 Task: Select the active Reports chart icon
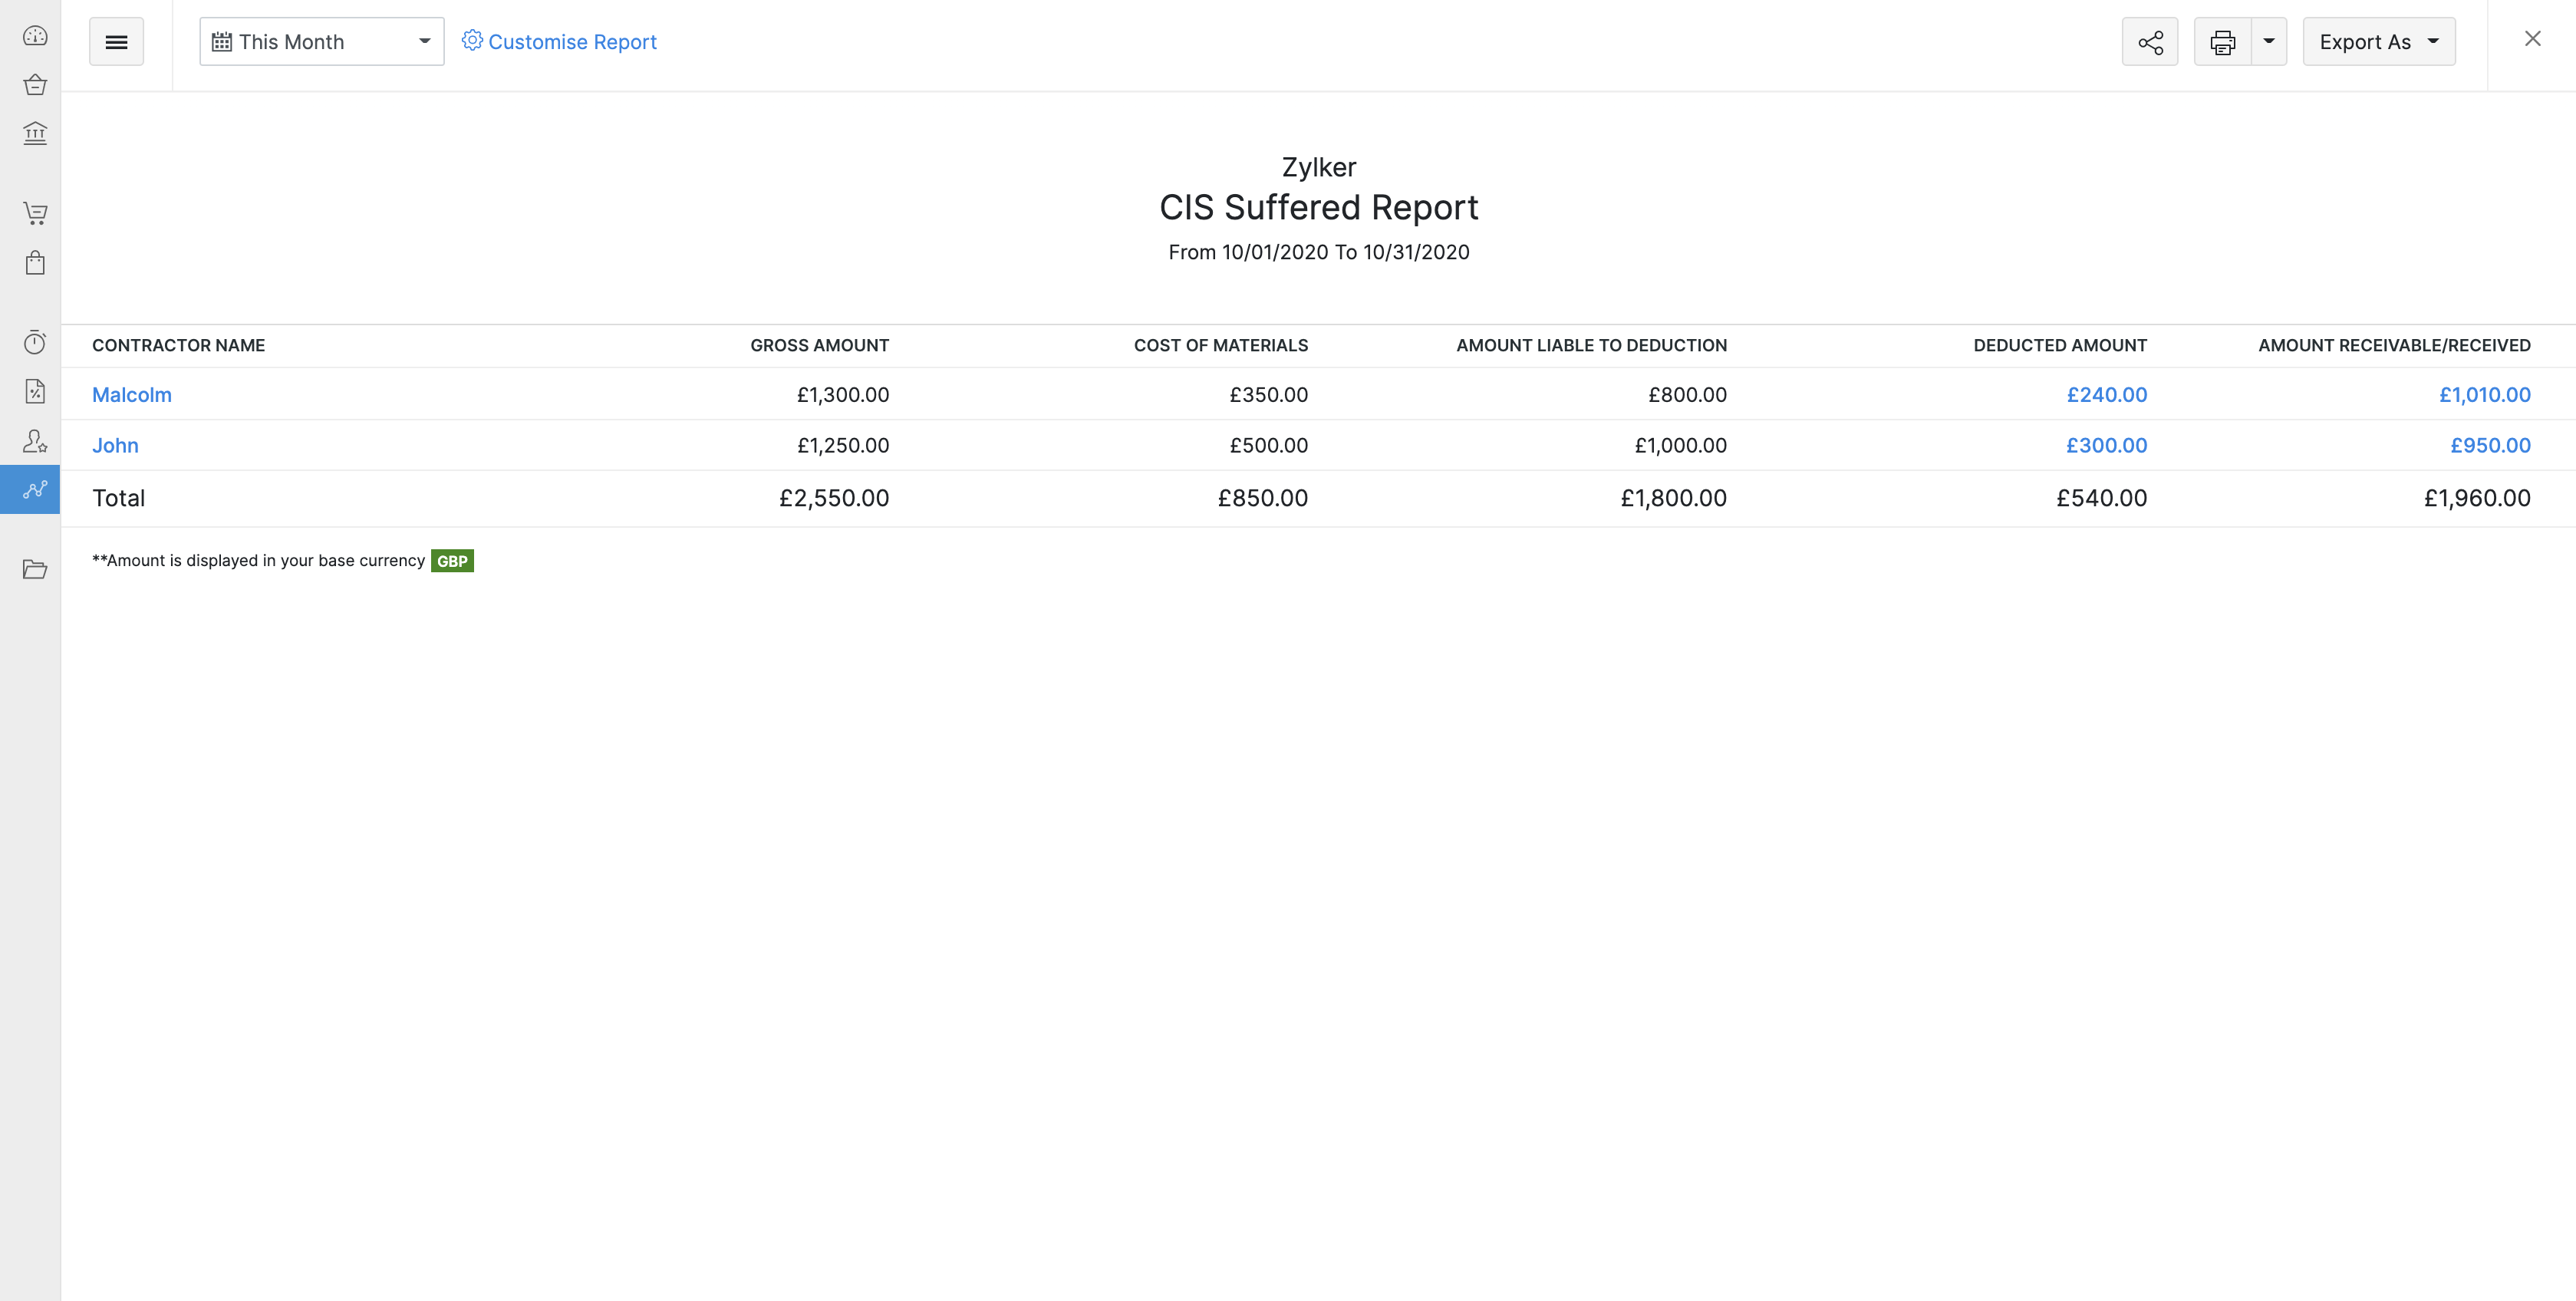pyautogui.click(x=35, y=490)
